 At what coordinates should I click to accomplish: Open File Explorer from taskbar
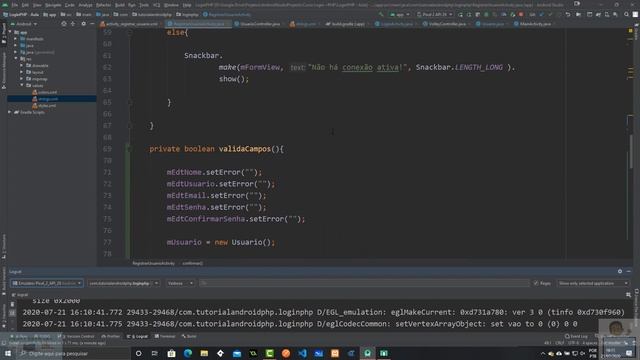[x=204, y=353]
